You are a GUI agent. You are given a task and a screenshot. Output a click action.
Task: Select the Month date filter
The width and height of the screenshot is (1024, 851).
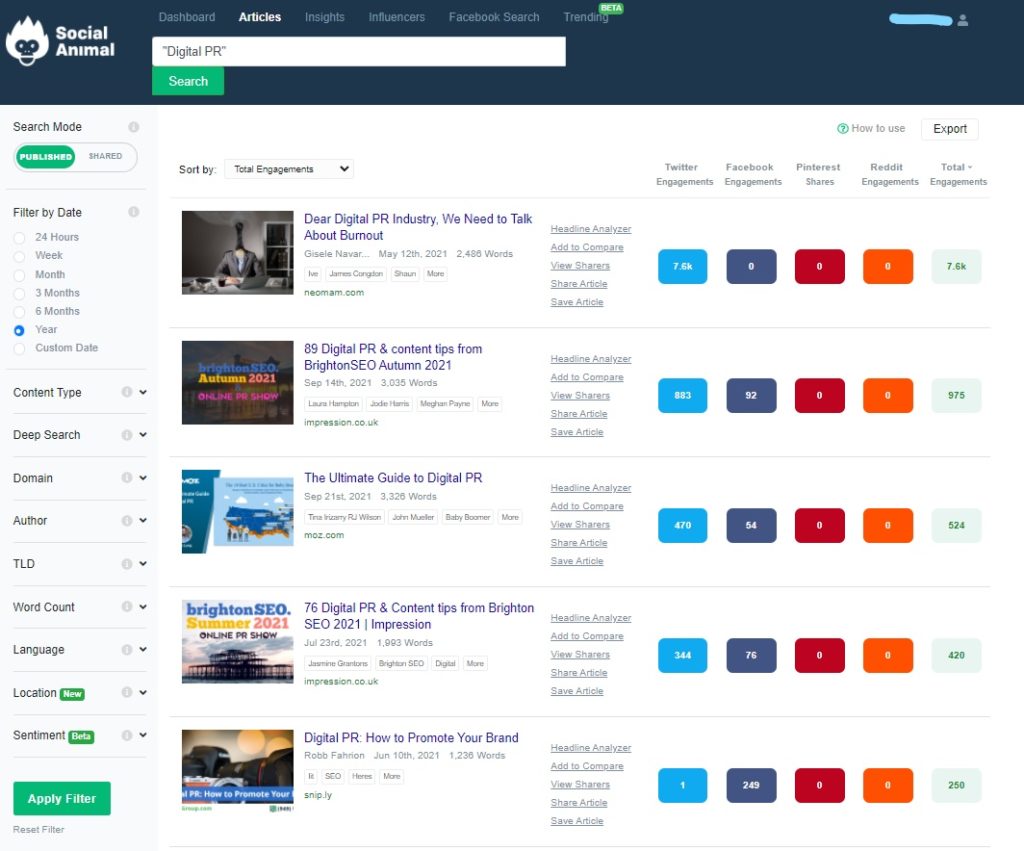pyautogui.click(x=20, y=275)
